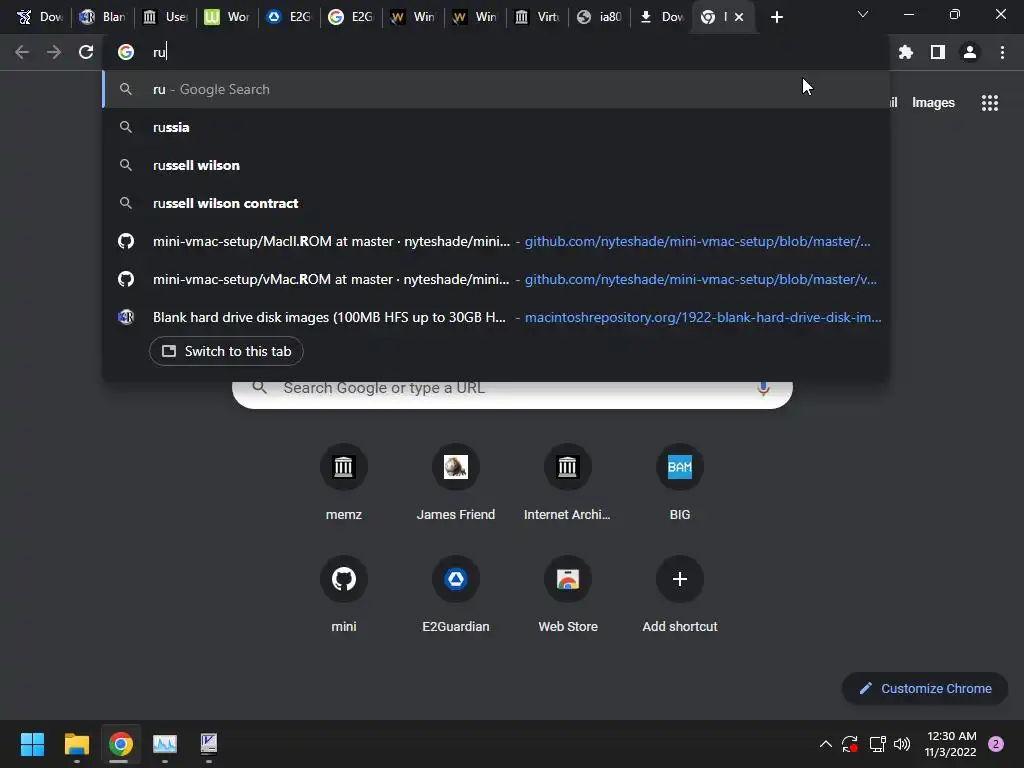The image size is (1024, 768).
Task: Click the Google search box
Action: pos(512,394)
